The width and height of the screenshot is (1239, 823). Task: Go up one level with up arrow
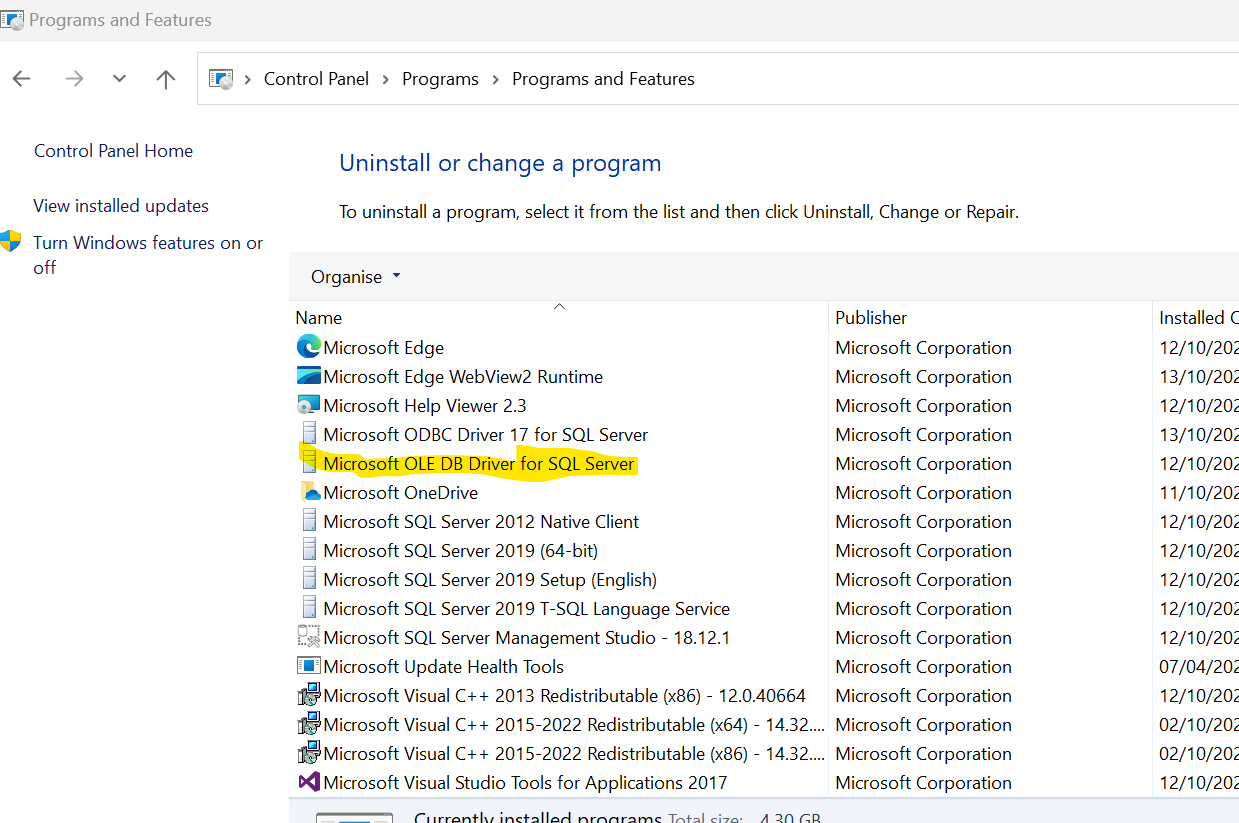tap(166, 79)
